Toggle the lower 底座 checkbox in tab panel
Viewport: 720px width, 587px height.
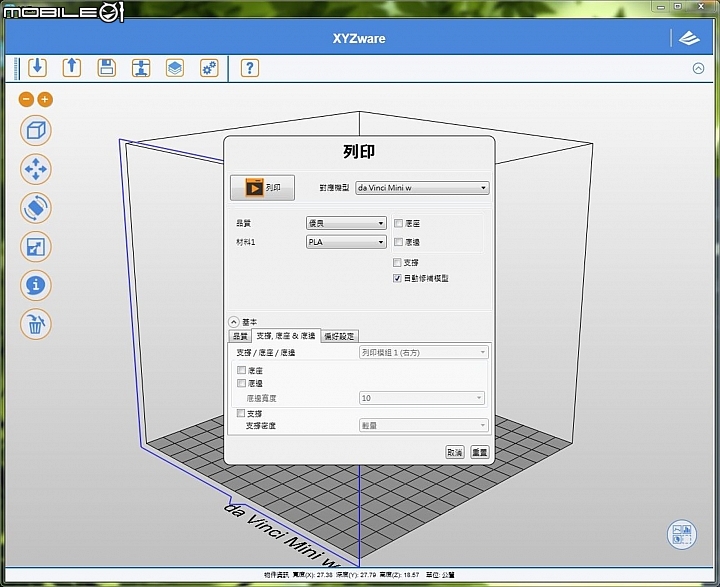pyautogui.click(x=242, y=370)
